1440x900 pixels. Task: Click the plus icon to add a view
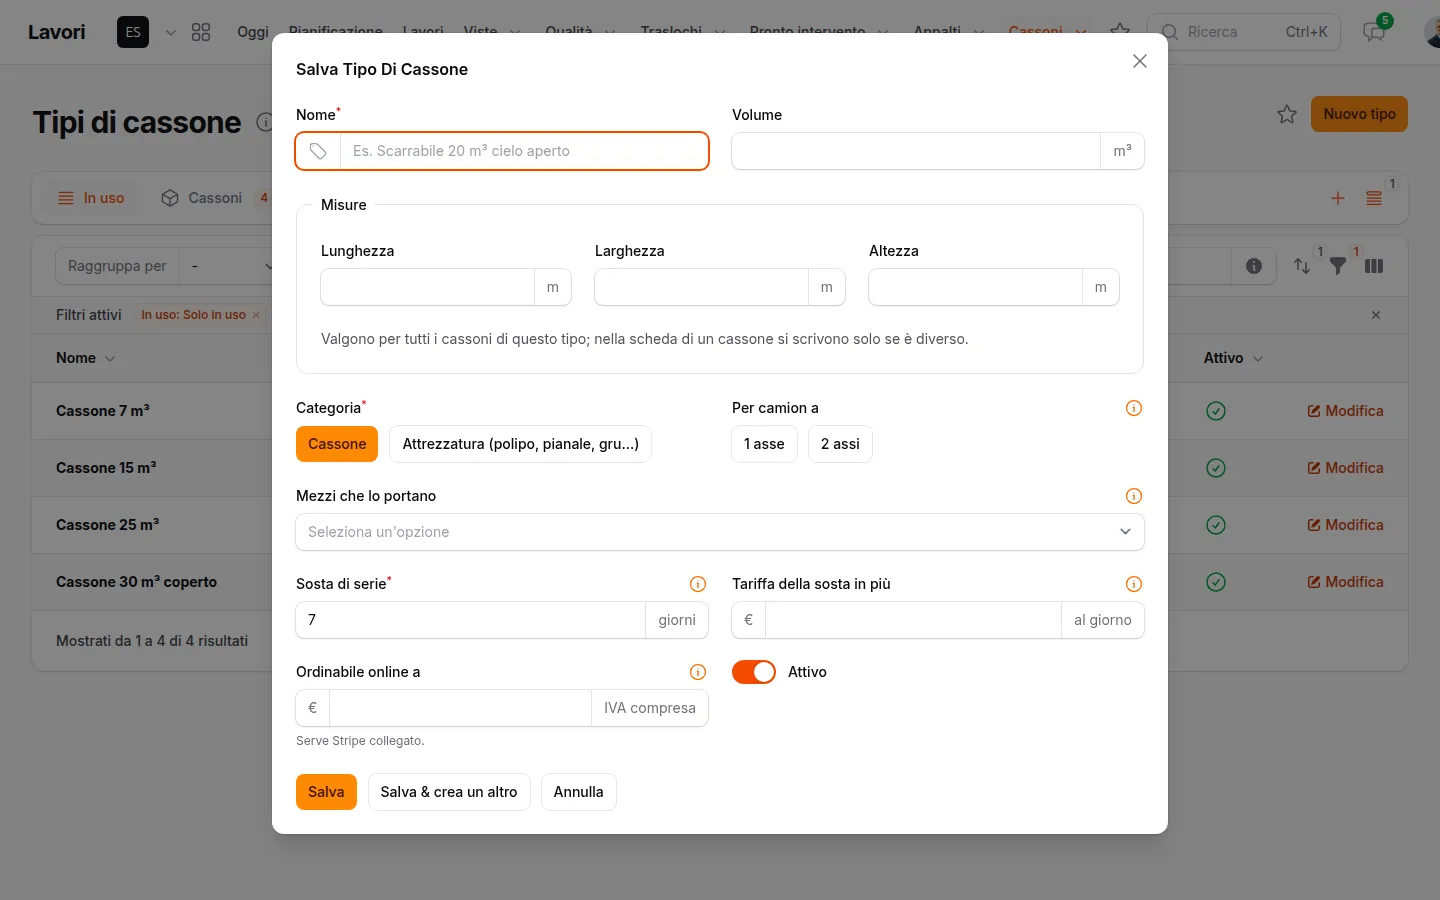point(1338,198)
